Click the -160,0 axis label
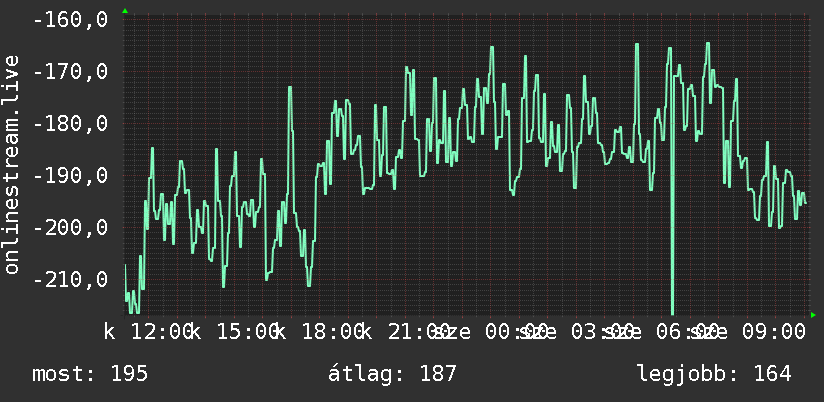Image resolution: width=824 pixels, height=402 pixels. click(70, 20)
